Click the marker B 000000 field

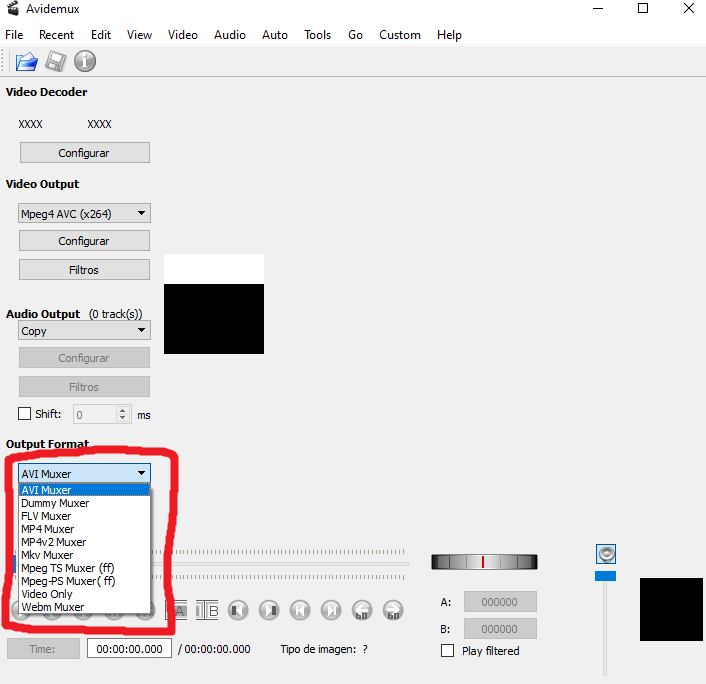(x=500, y=629)
